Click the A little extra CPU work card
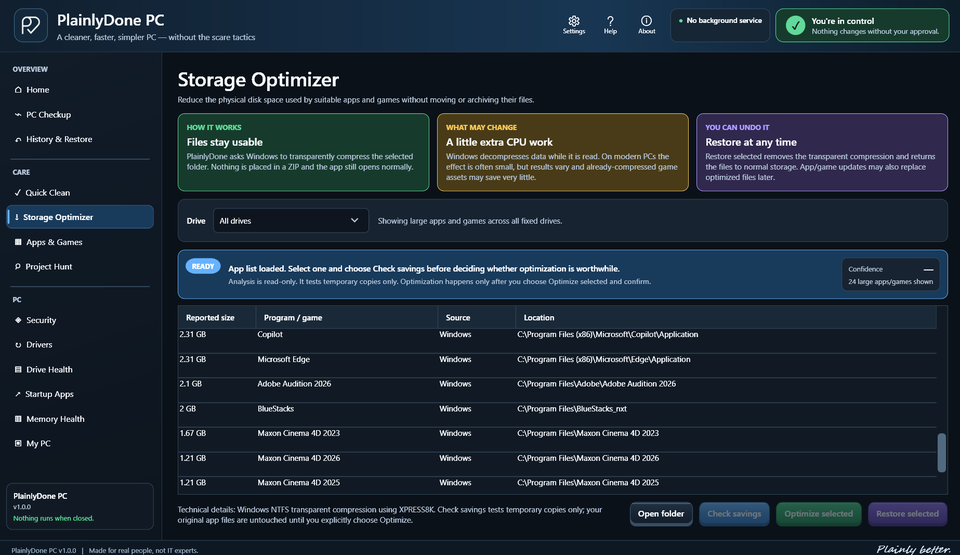The width and height of the screenshot is (960, 555). tap(563, 152)
